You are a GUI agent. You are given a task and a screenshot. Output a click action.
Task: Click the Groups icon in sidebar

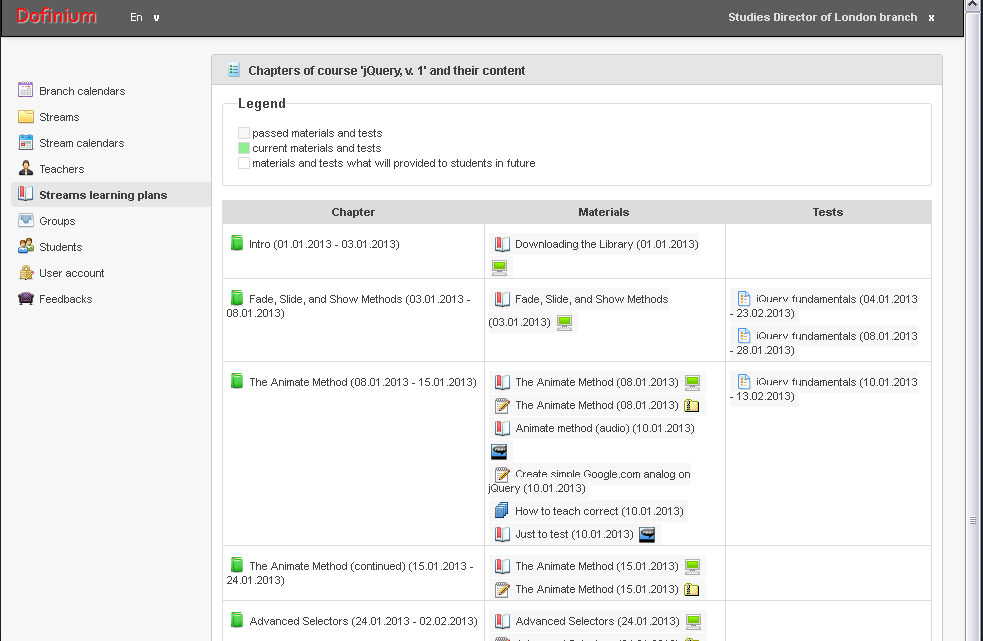click(26, 220)
